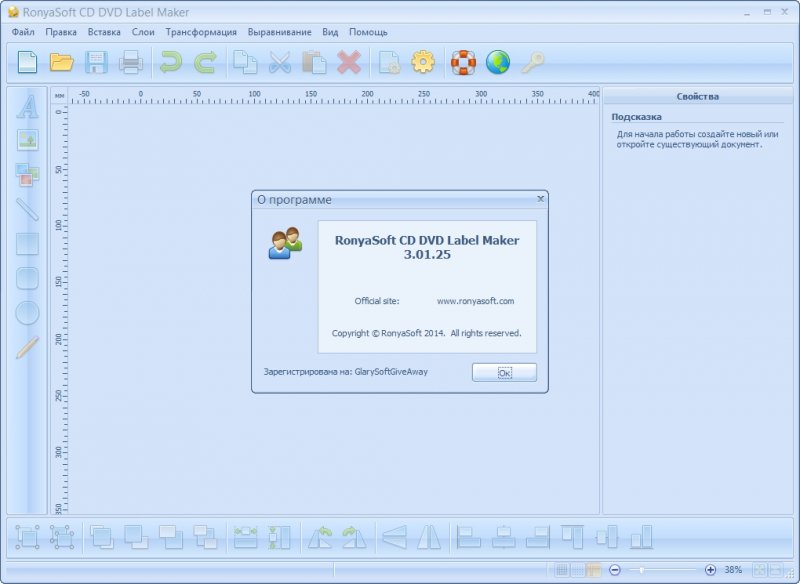
Task: Paste from clipboard using the clipboard icon
Action: point(314,63)
